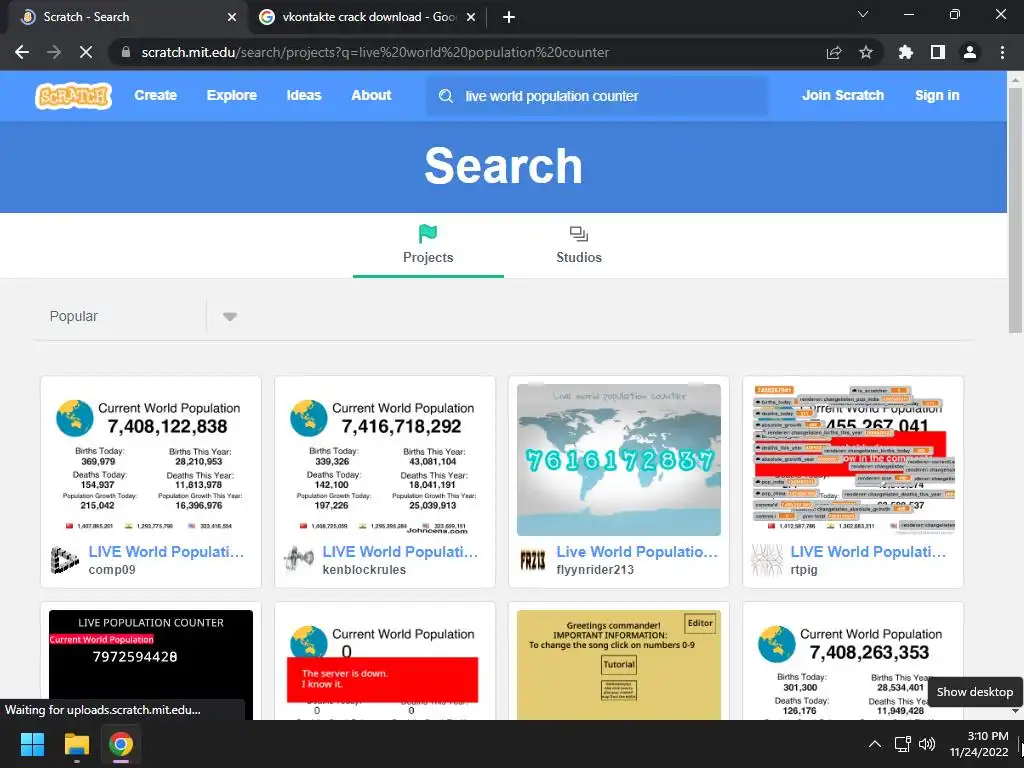Expand sort options with the arrow
The width and height of the screenshot is (1024, 768).
(229, 317)
